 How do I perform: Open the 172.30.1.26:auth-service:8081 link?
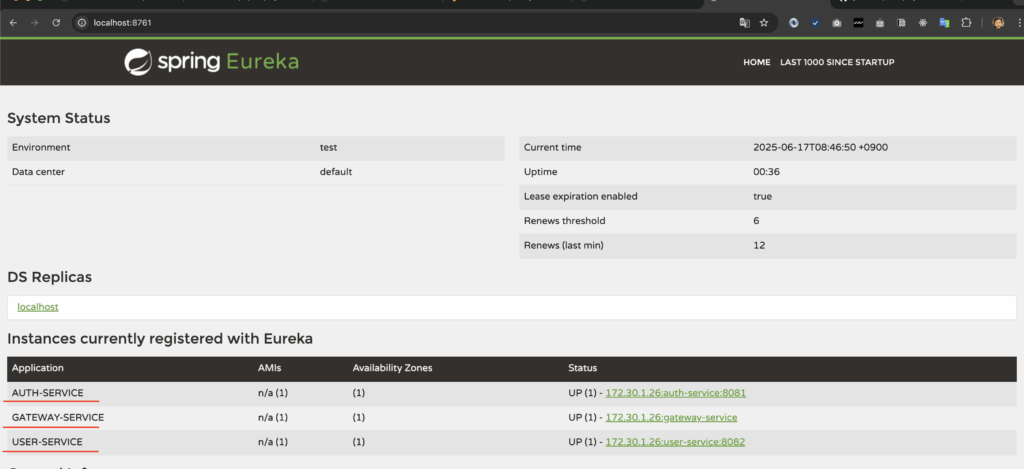(x=676, y=393)
